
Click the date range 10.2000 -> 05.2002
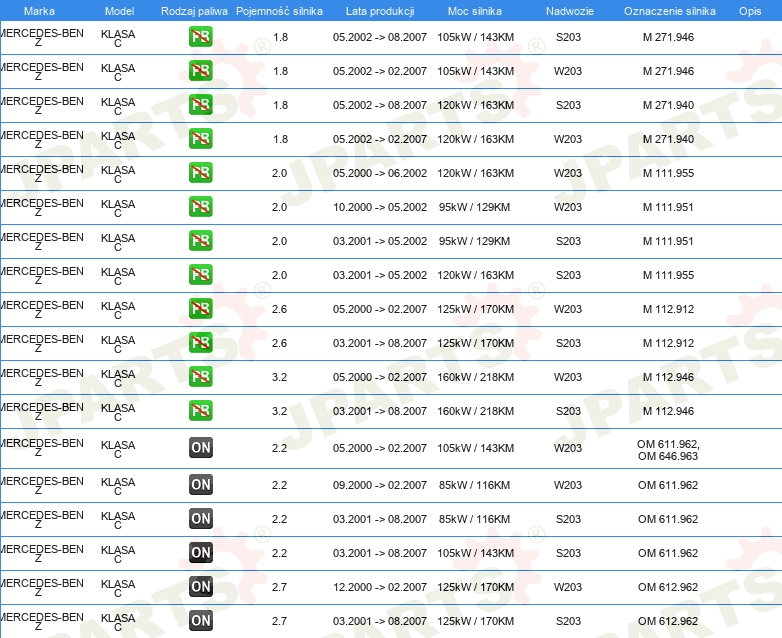pyautogui.click(x=380, y=207)
